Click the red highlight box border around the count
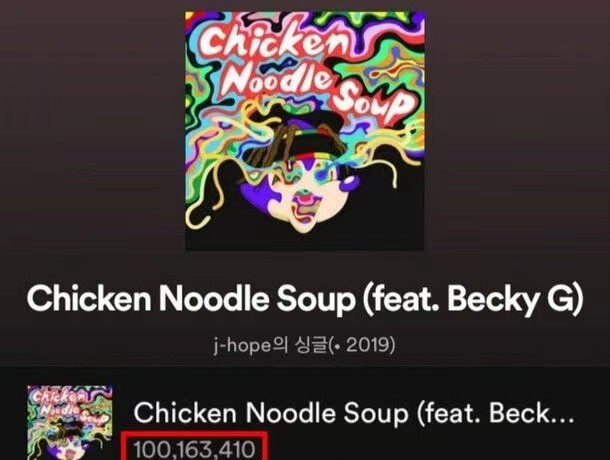The height and width of the screenshot is (460, 610). click(195, 433)
